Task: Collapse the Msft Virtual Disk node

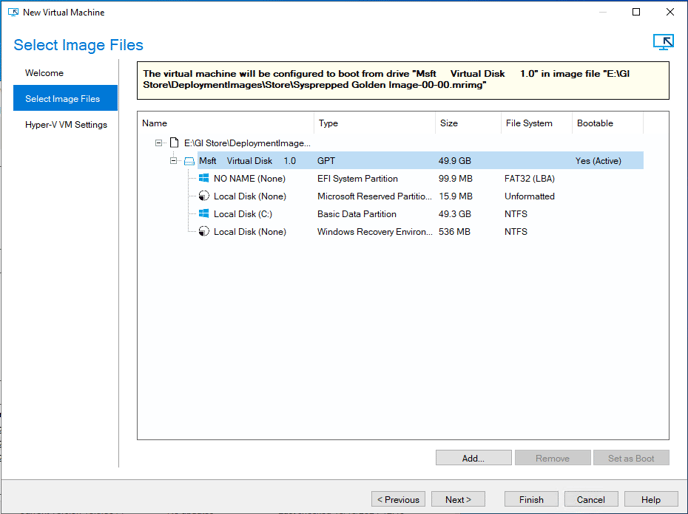Action: pyautogui.click(x=173, y=161)
